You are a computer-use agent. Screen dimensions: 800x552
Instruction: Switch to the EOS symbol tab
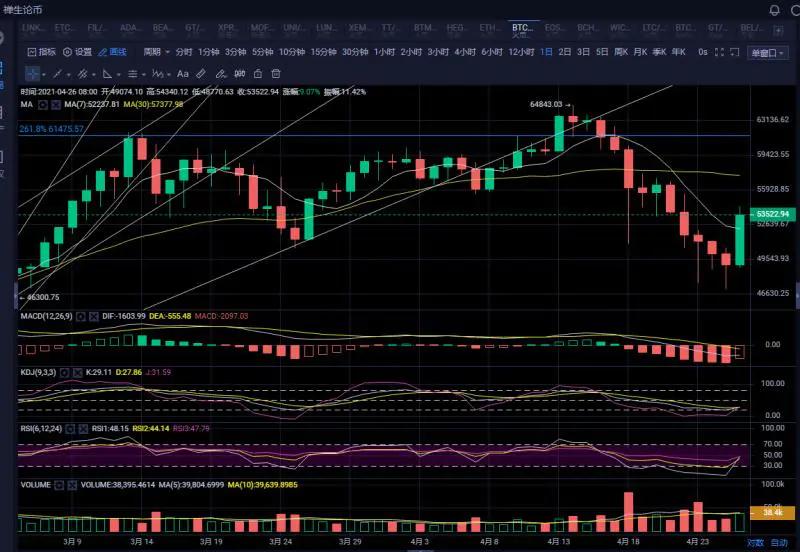point(554,30)
